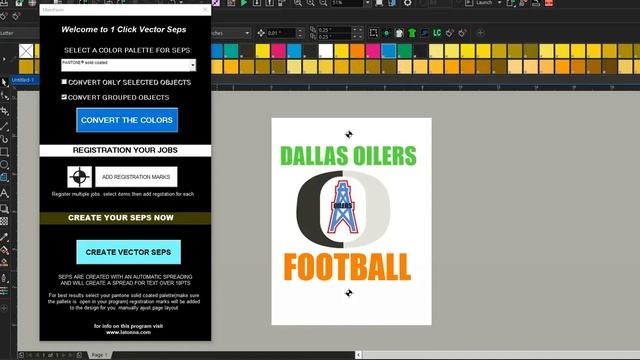The width and height of the screenshot is (640, 360).
Task: Click the orange FOOTBALL text
Action: (x=347, y=267)
